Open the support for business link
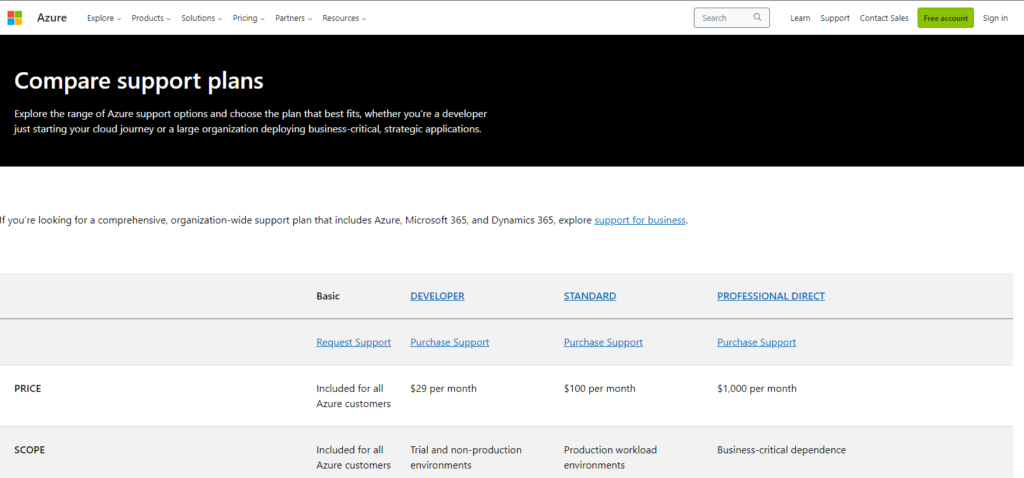The width and height of the screenshot is (1024, 478). [640, 220]
